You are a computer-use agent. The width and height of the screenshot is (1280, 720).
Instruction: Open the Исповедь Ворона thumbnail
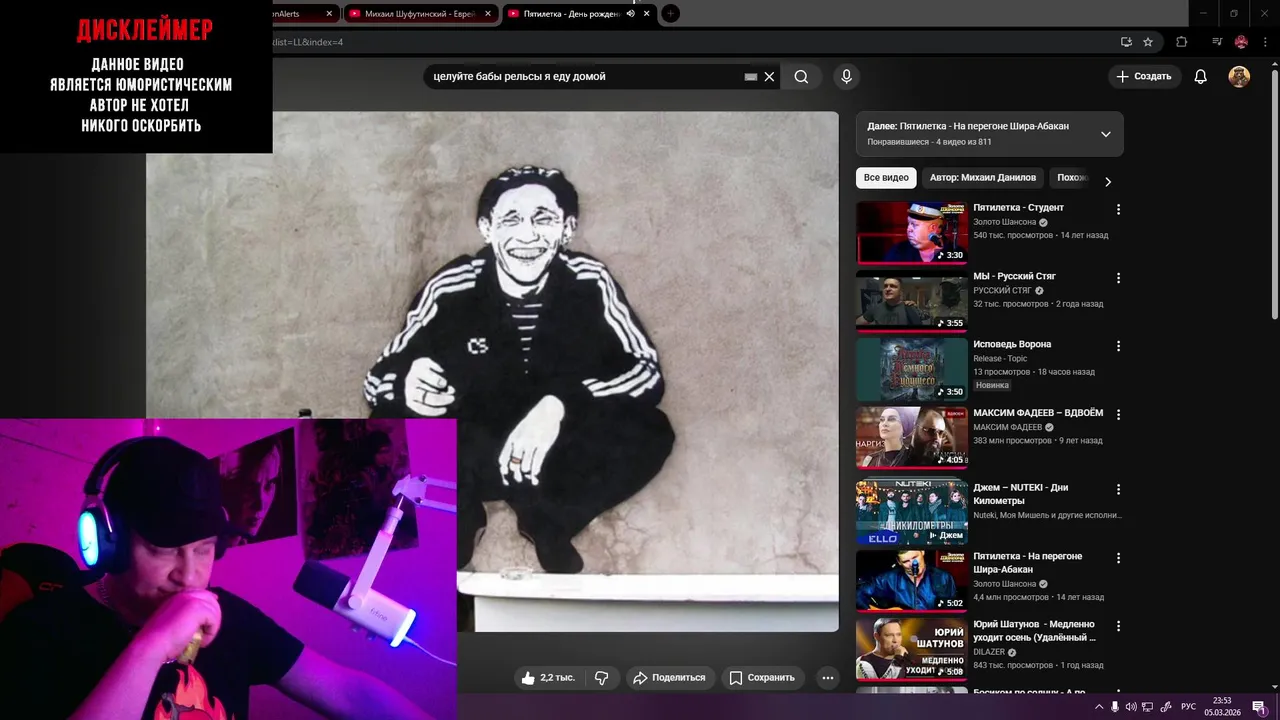(x=911, y=369)
